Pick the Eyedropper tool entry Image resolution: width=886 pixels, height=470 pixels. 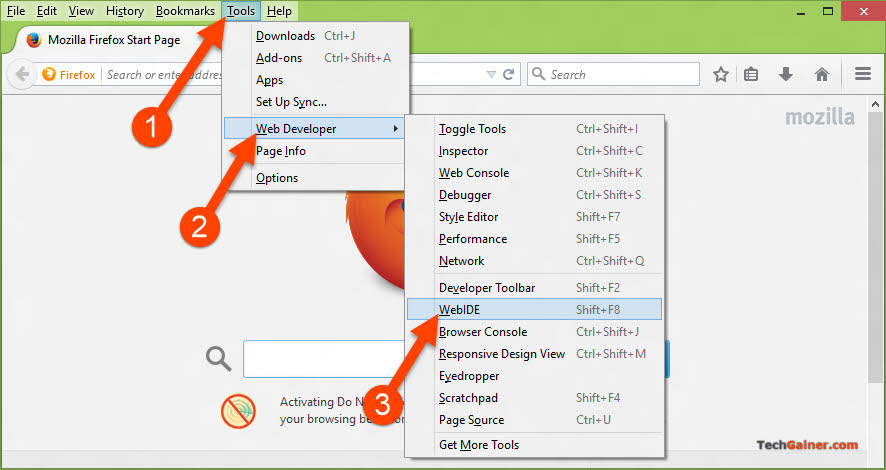pos(535,376)
